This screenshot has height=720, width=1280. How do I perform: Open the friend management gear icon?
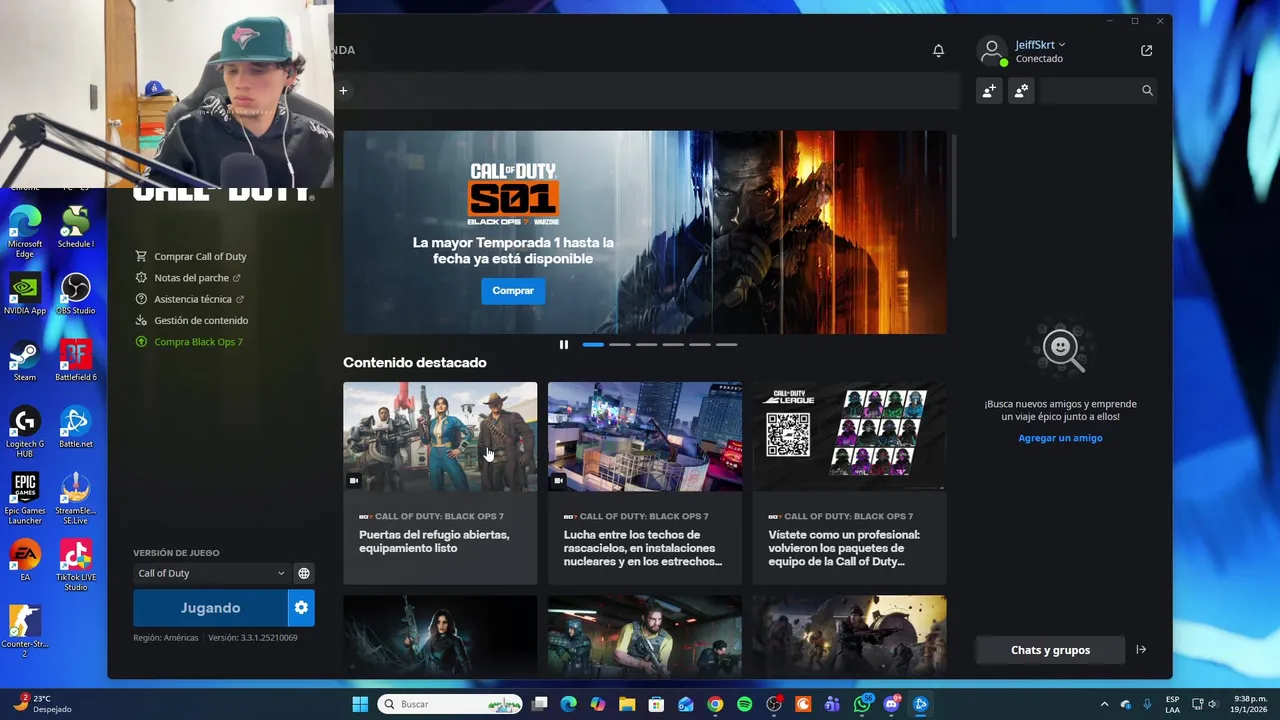tap(1021, 90)
